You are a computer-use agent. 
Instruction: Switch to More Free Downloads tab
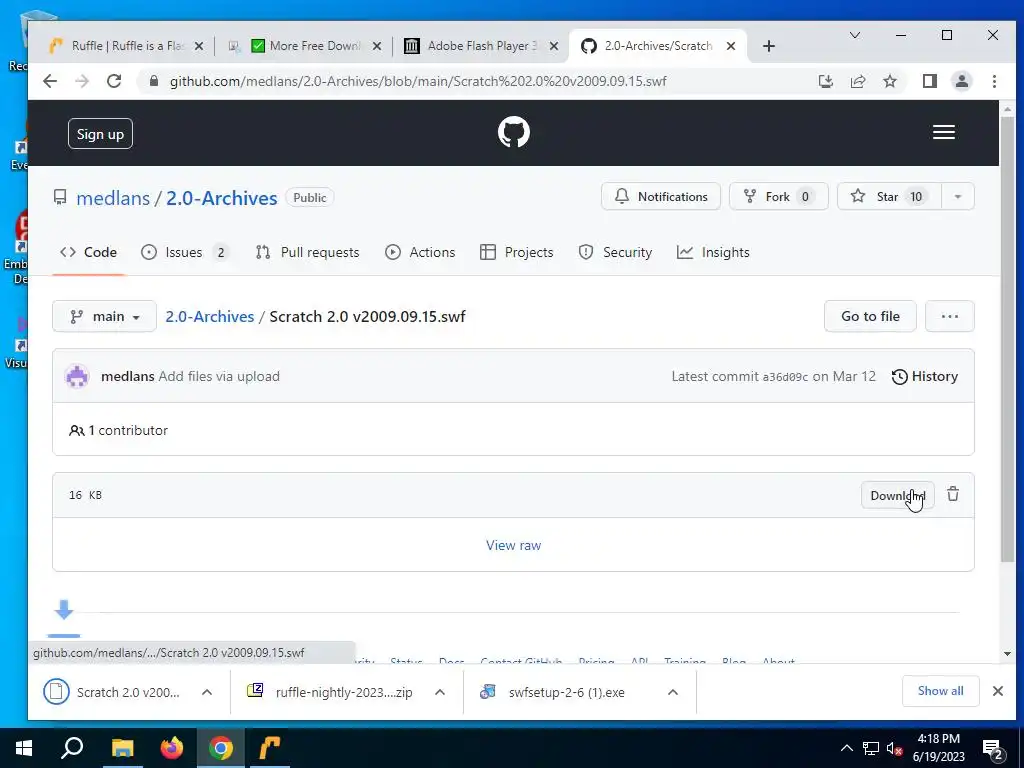tap(305, 46)
